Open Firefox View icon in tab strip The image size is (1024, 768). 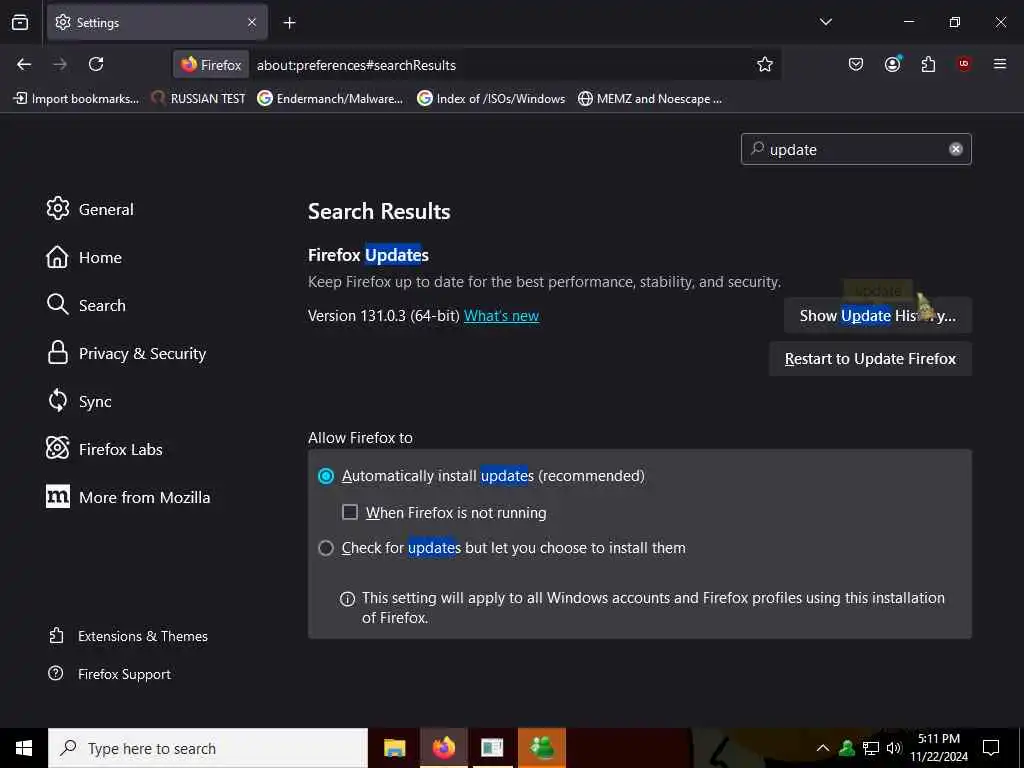(20, 23)
